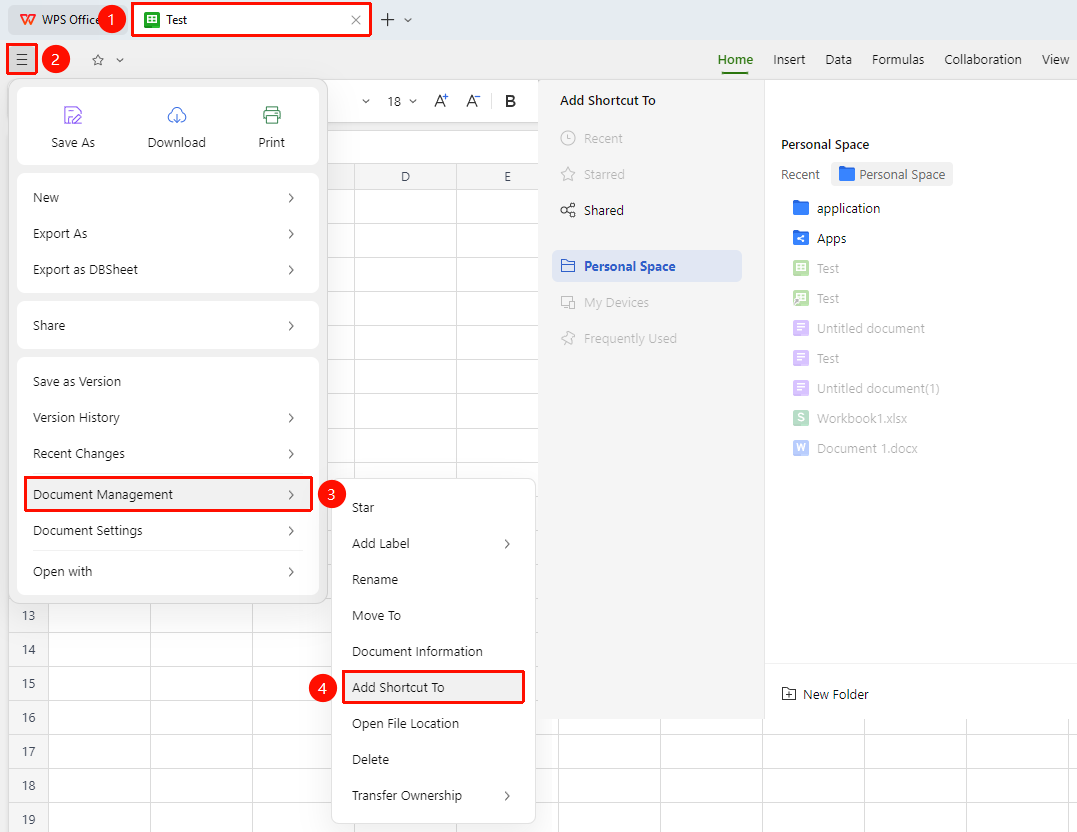Viewport: 1077px width, 832px height.
Task: Star the document with the star icon
Action: [98, 60]
